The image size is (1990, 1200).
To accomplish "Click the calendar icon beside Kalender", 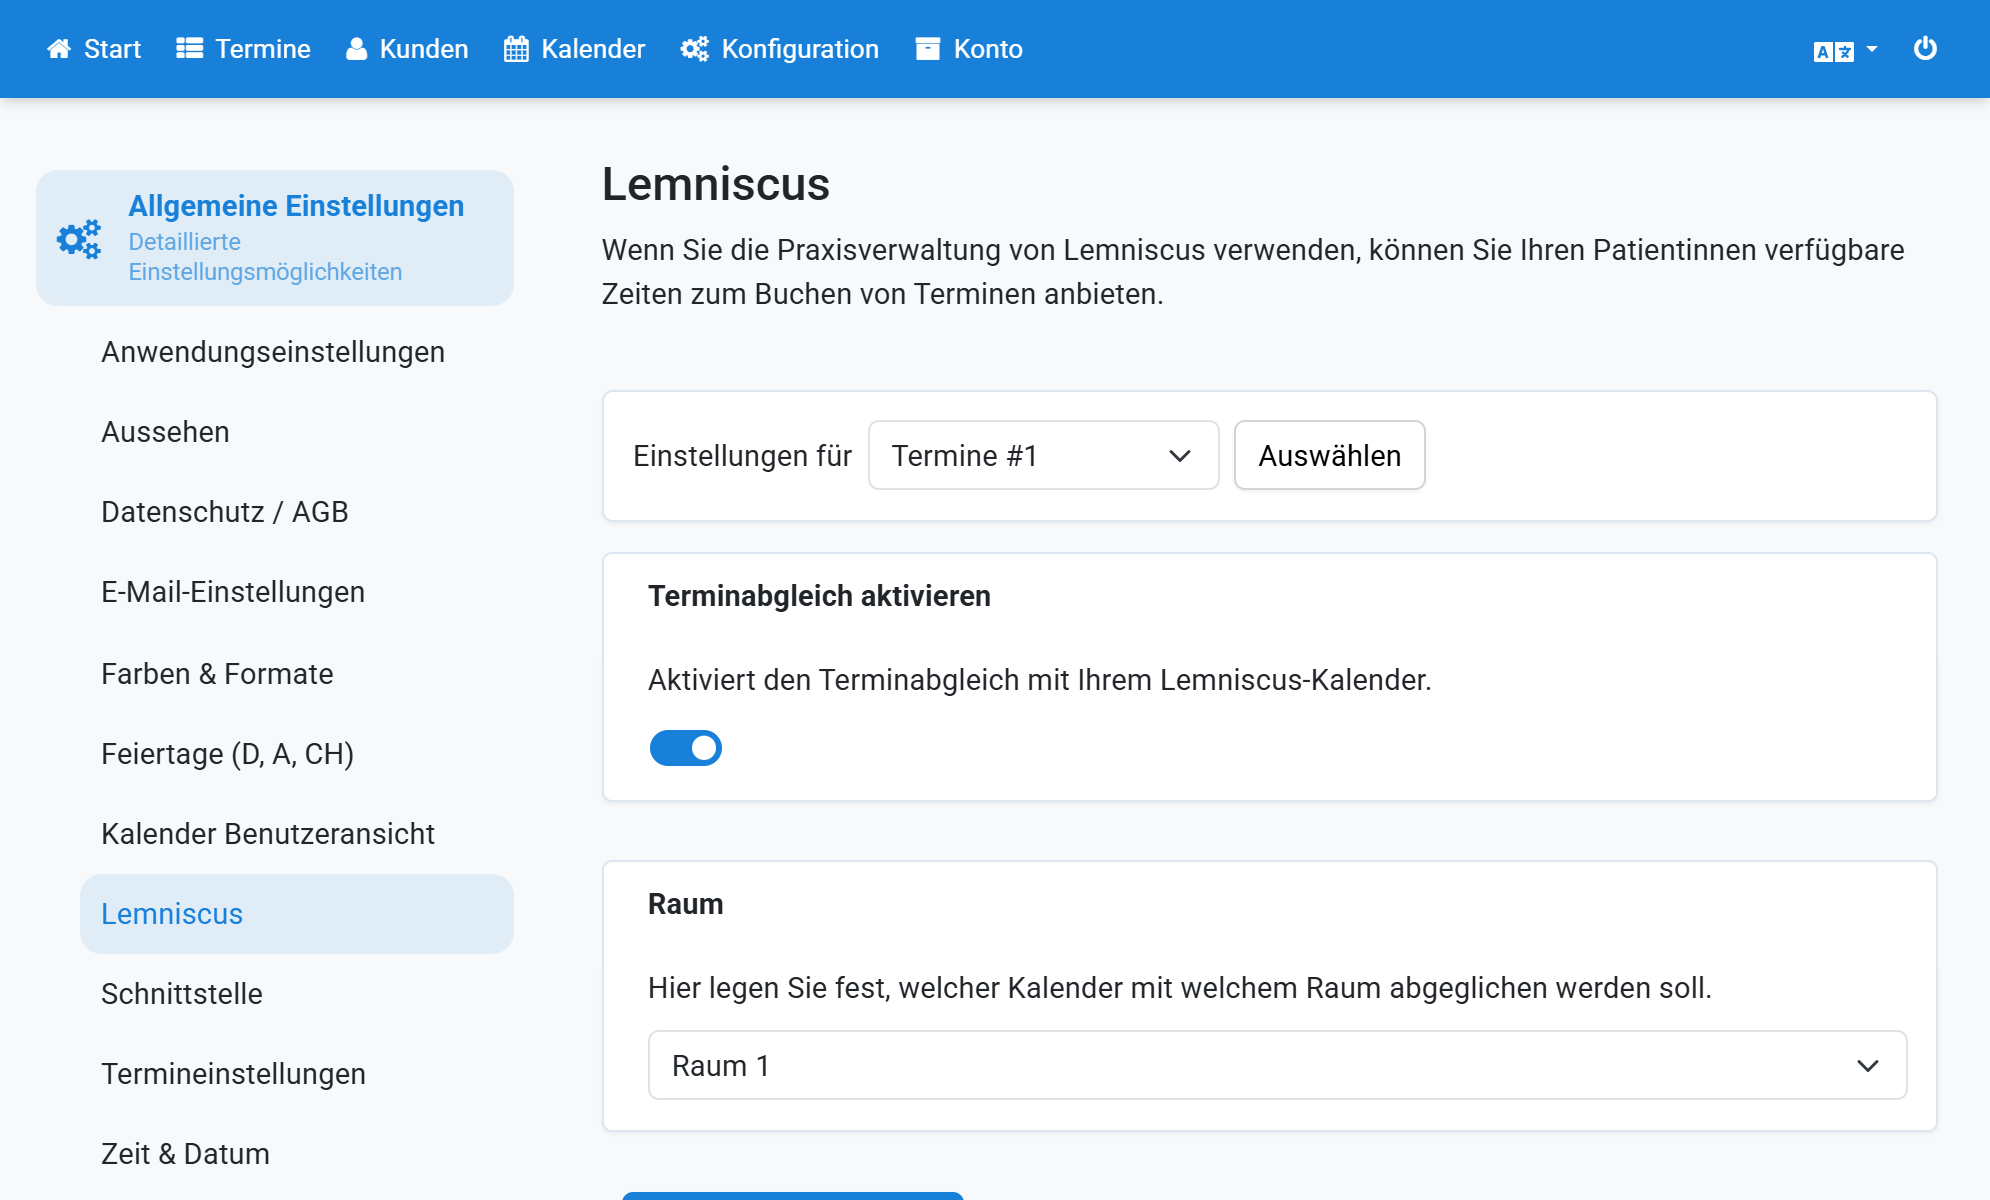I will pos(516,49).
